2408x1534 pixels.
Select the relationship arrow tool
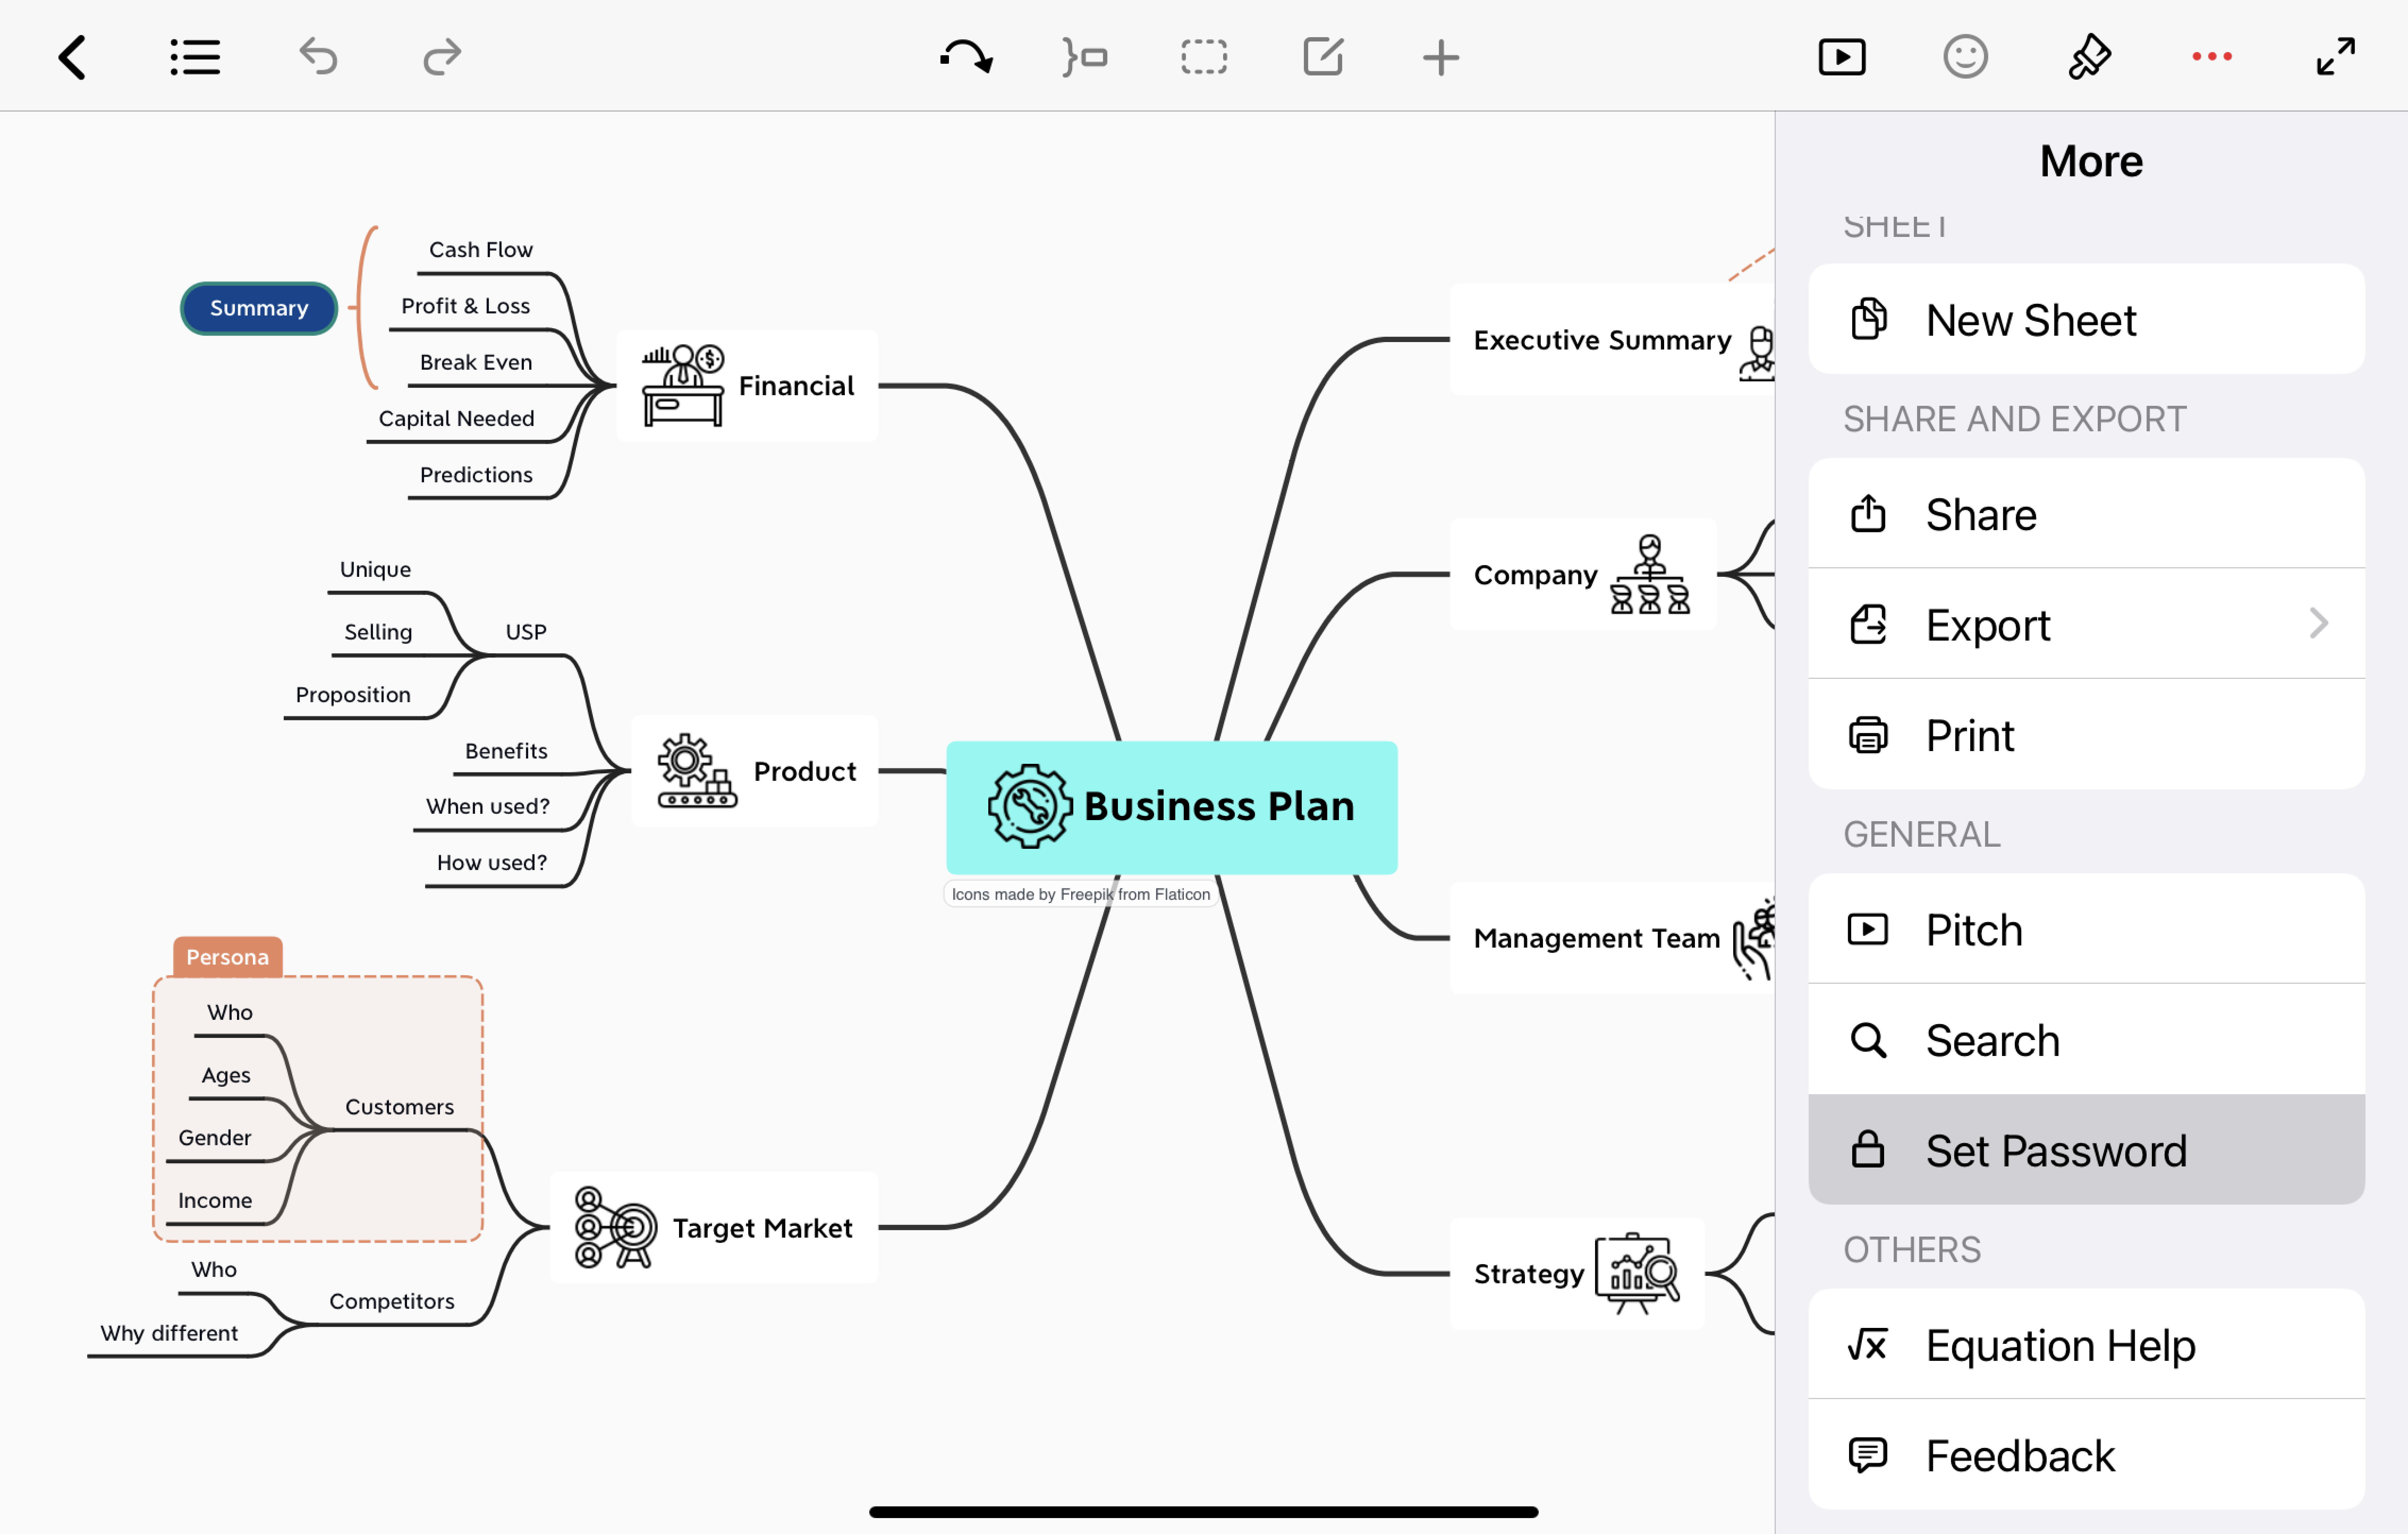(966, 57)
